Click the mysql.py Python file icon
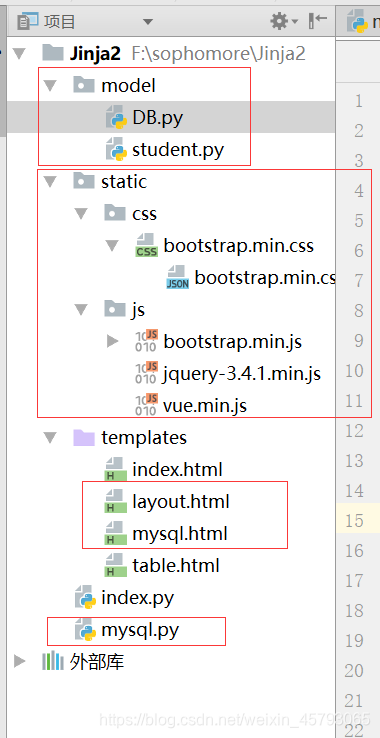Viewport: 380px width, 738px height. pyautogui.click(x=86, y=630)
